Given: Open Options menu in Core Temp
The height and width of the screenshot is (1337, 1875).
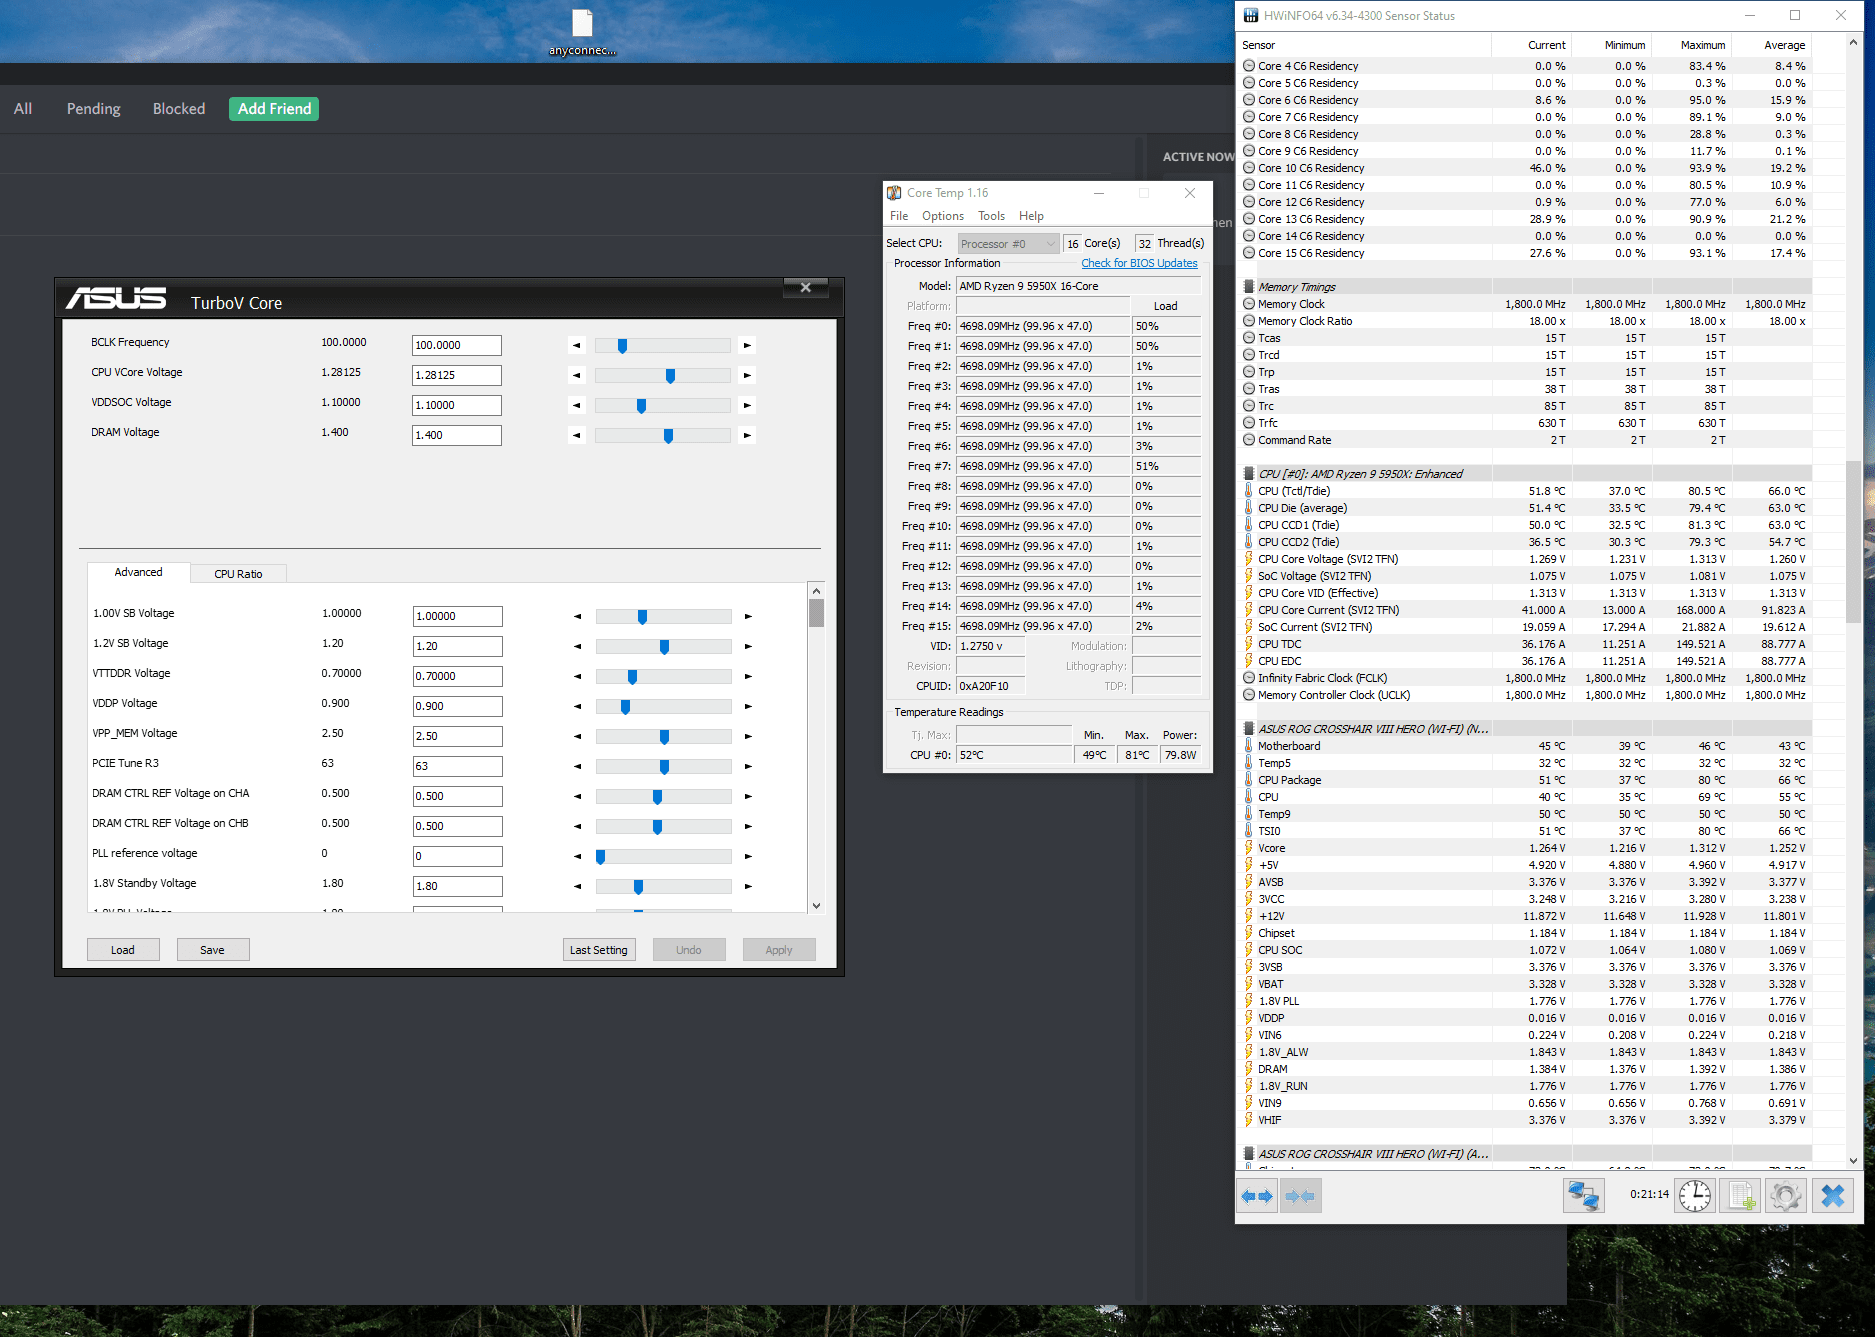Looking at the screenshot, I should pyautogui.click(x=943, y=216).
